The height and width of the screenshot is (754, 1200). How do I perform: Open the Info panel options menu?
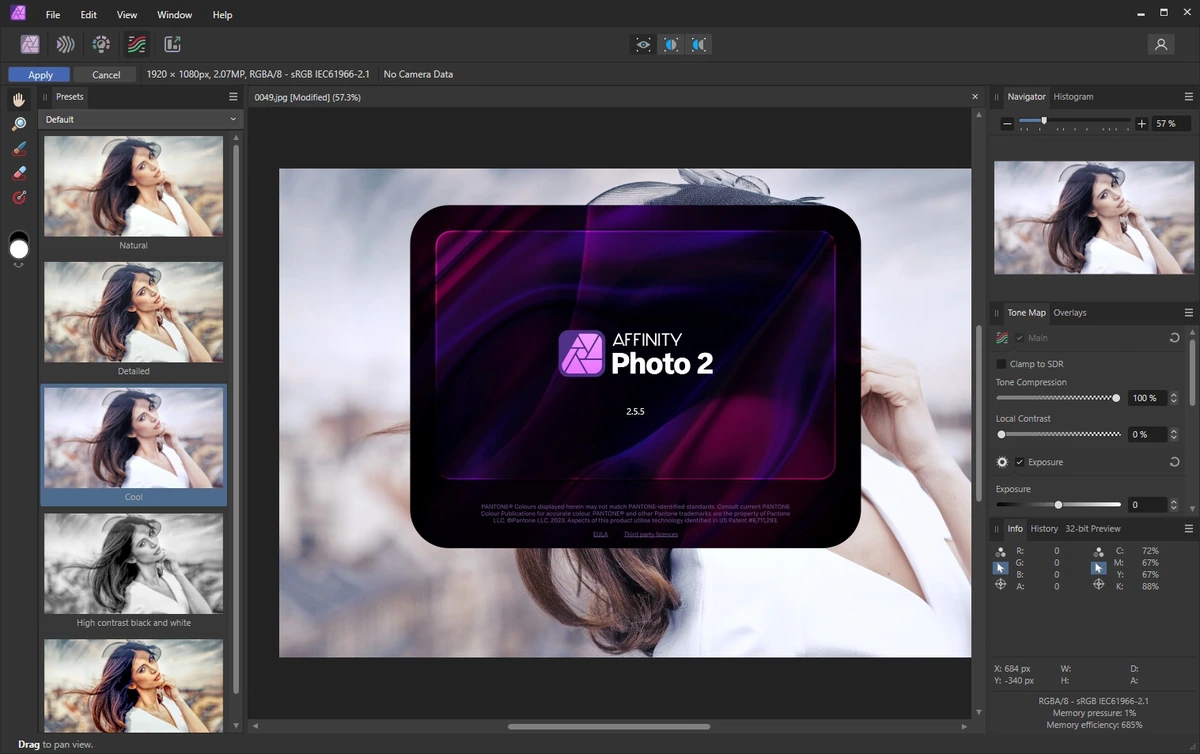pos(1189,529)
